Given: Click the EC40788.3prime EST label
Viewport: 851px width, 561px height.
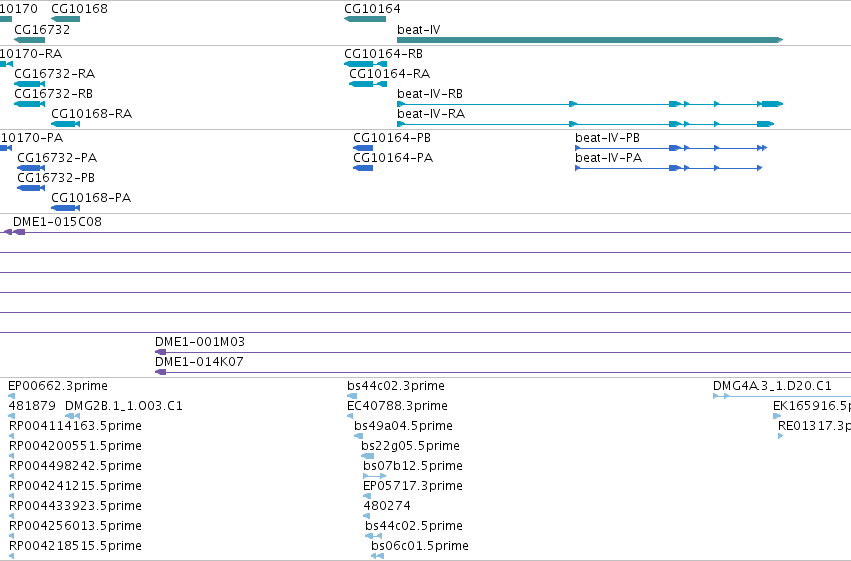Looking at the screenshot, I should pyautogui.click(x=397, y=406).
